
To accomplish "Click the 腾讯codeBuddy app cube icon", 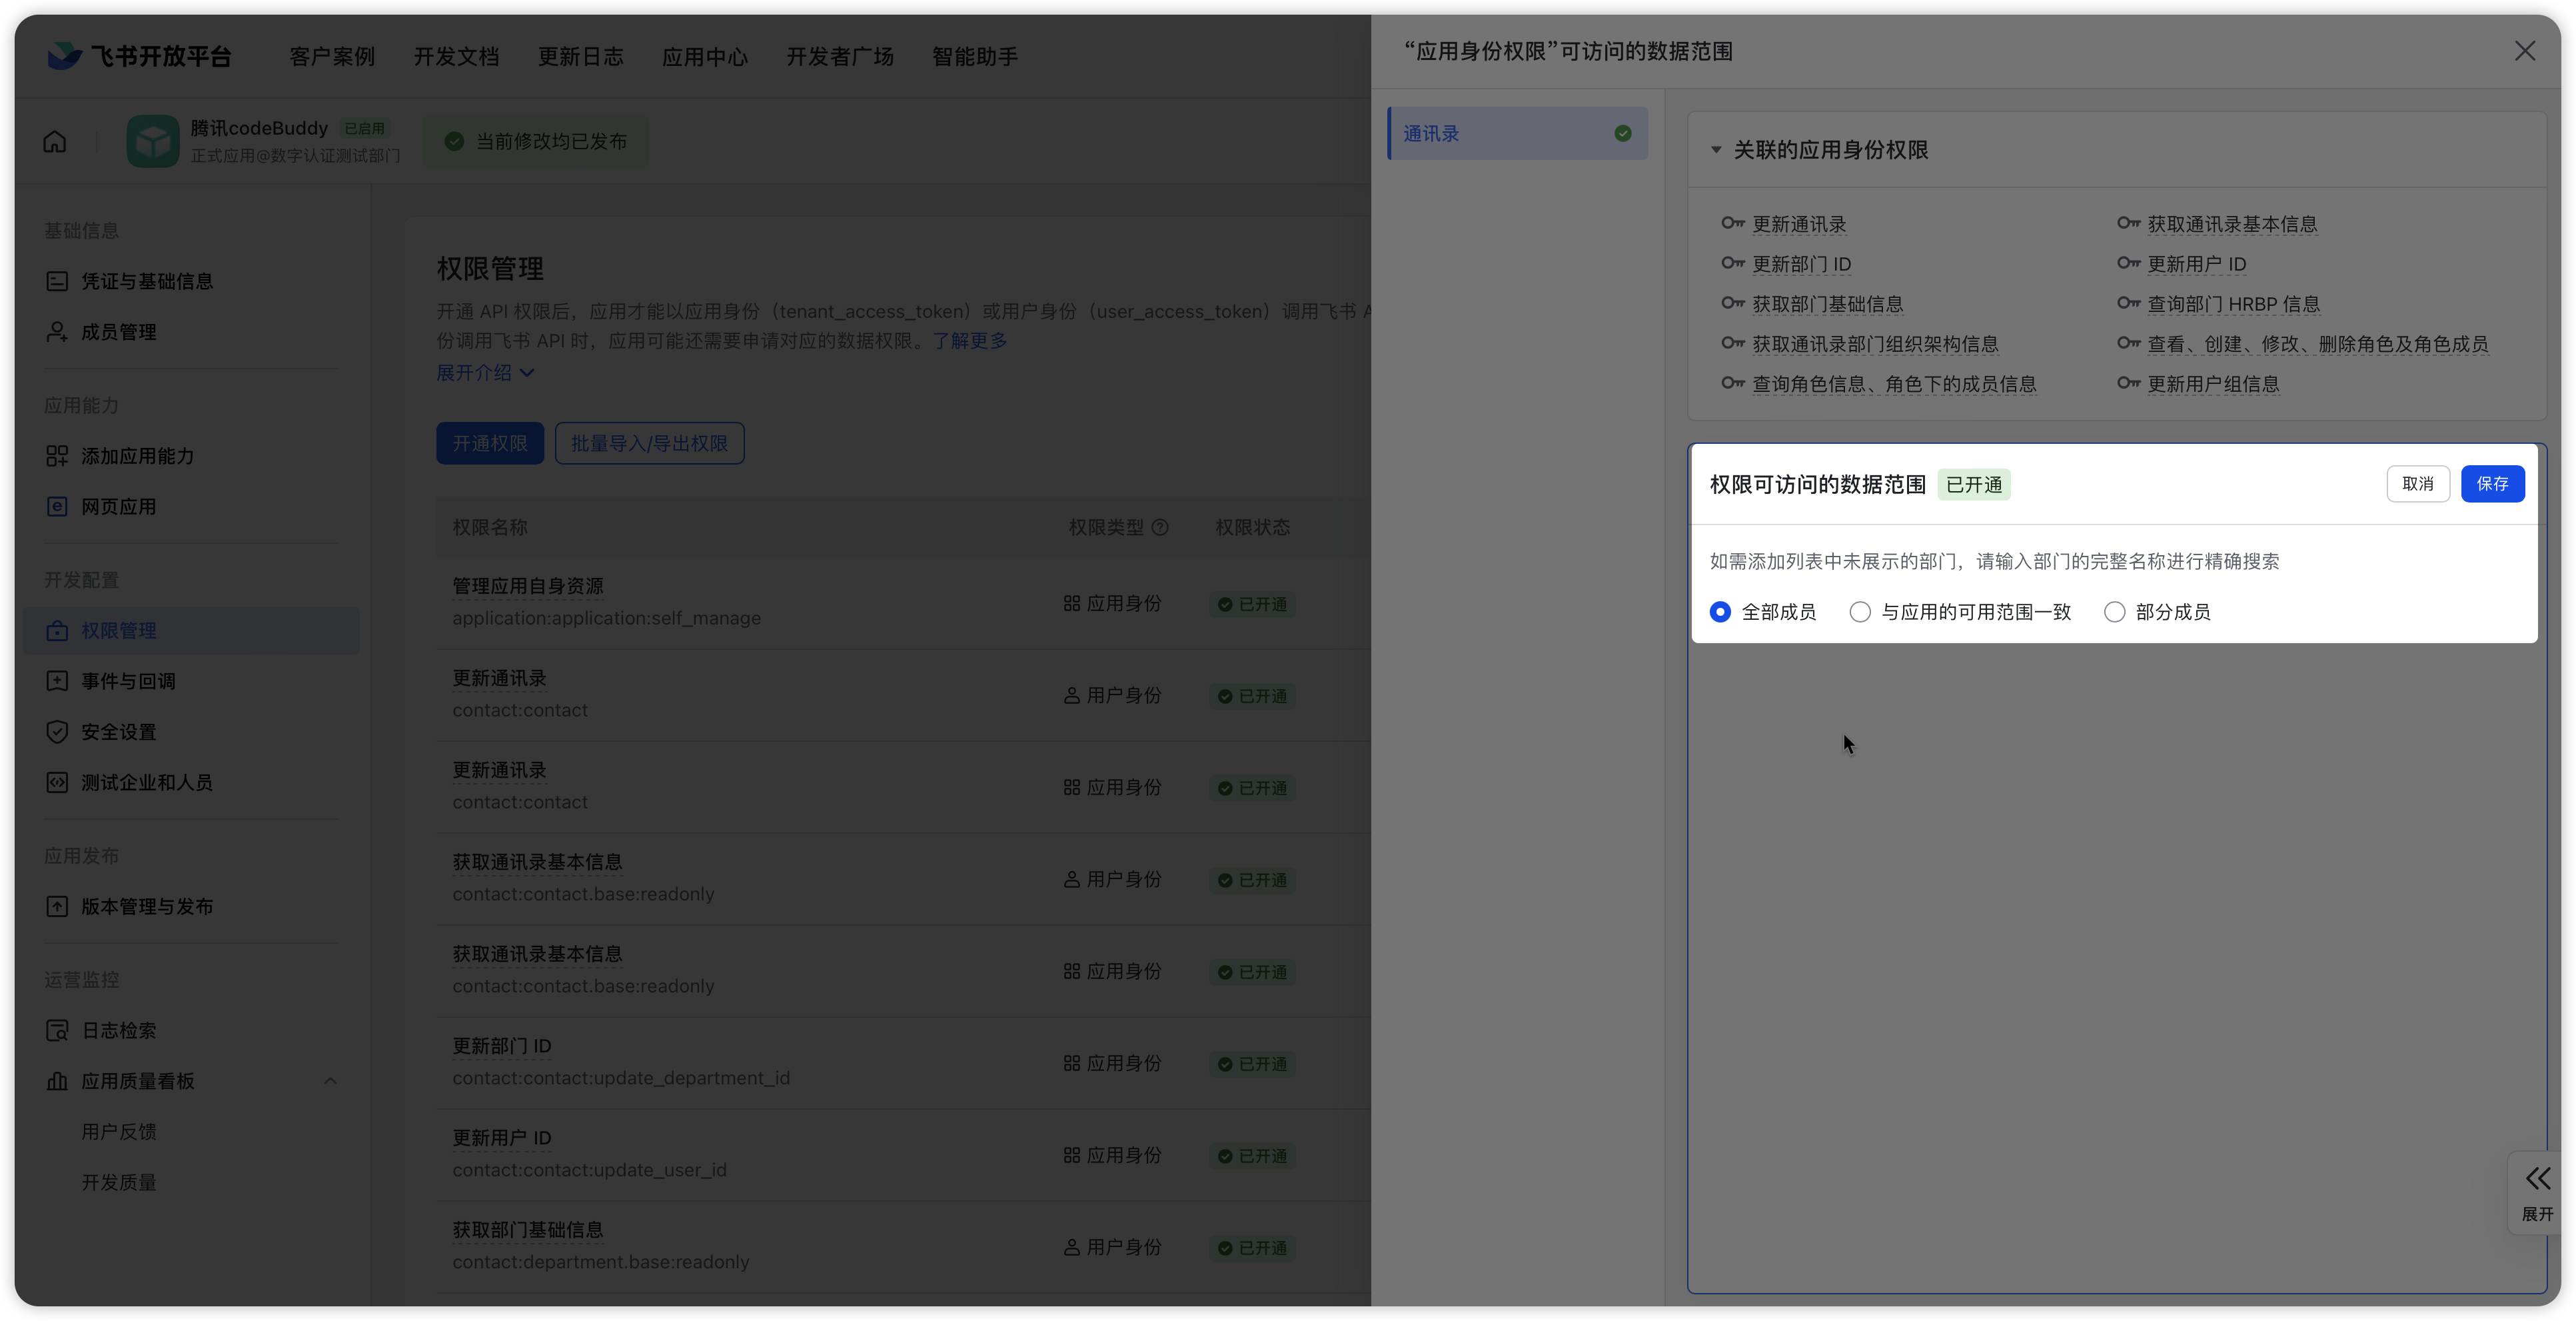I will click(152, 141).
